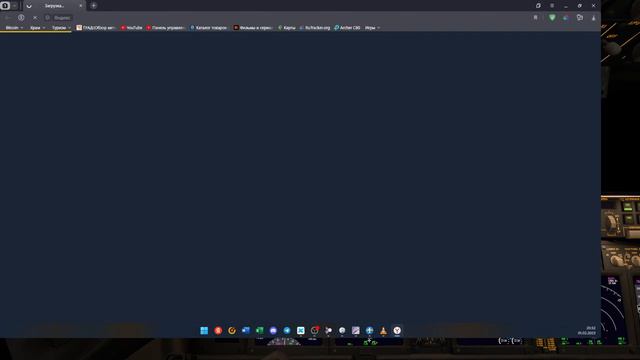Open the browser hamburger menu
640x360 pixels.
[552, 6]
